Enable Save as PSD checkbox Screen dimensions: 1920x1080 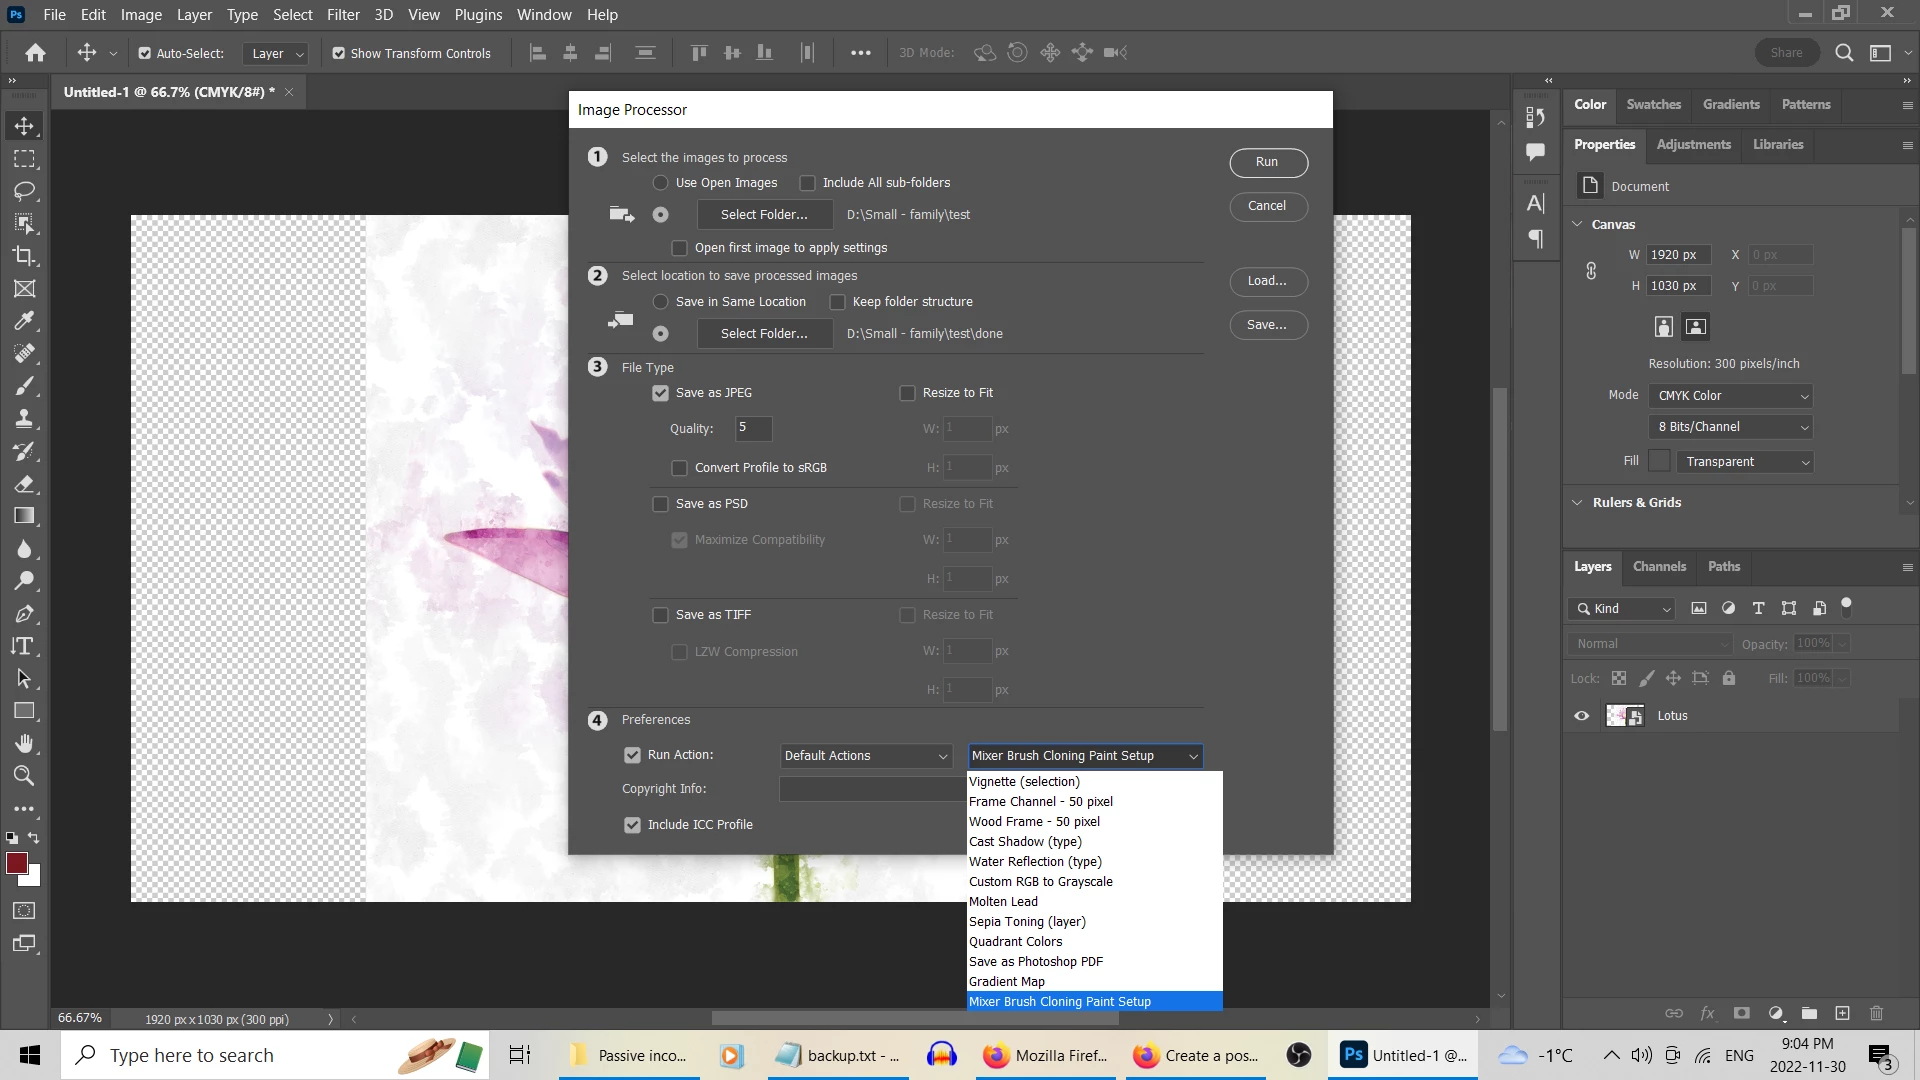click(x=660, y=504)
